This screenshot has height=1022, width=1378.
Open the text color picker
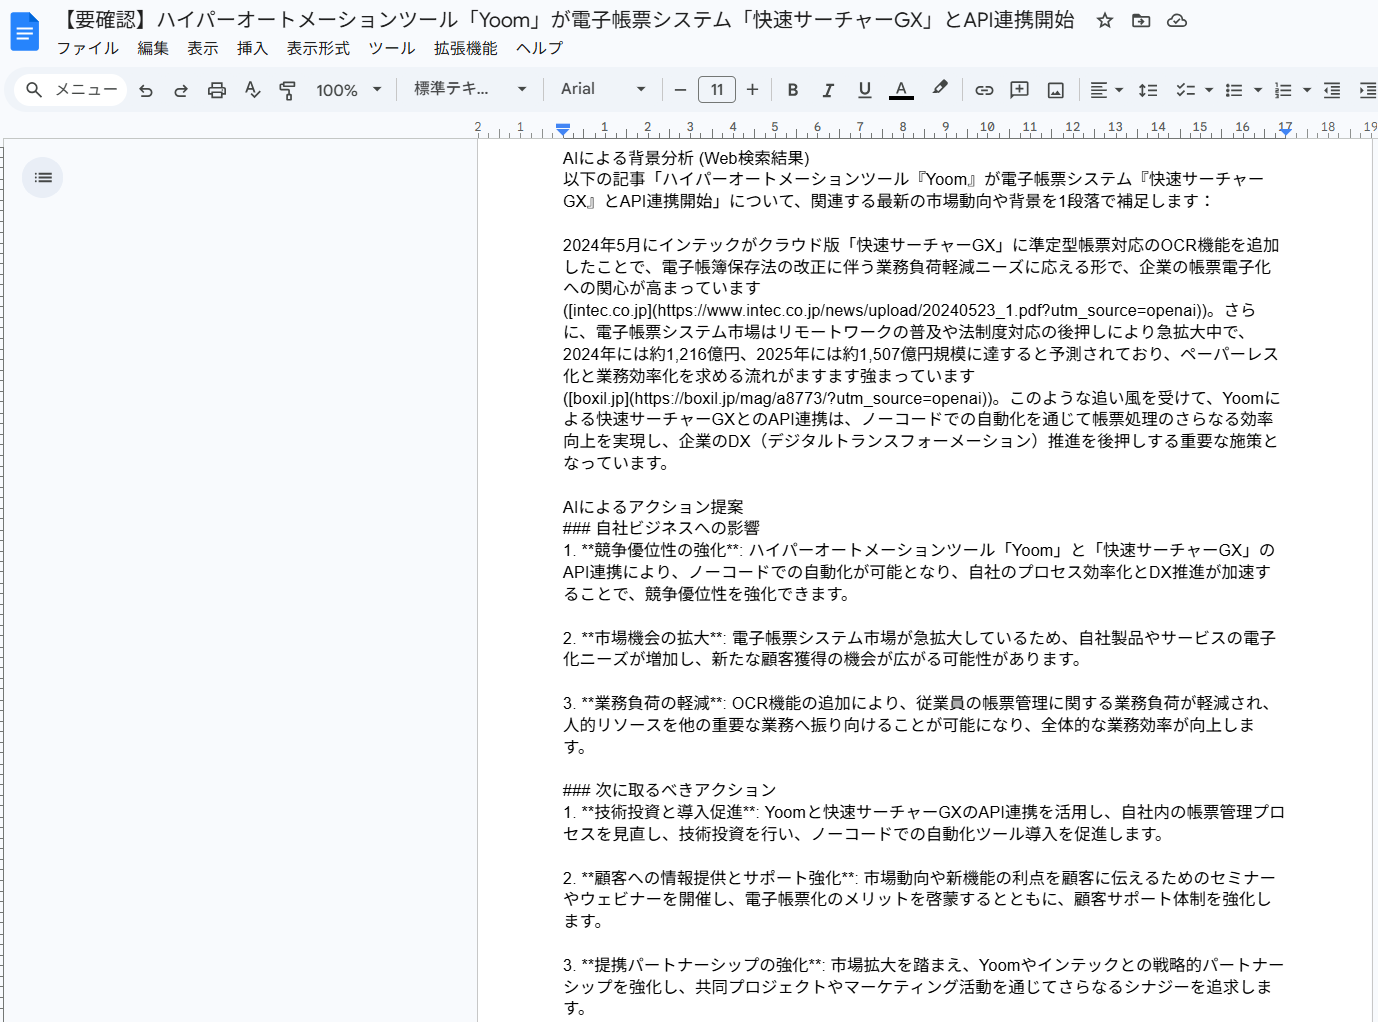[901, 90]
